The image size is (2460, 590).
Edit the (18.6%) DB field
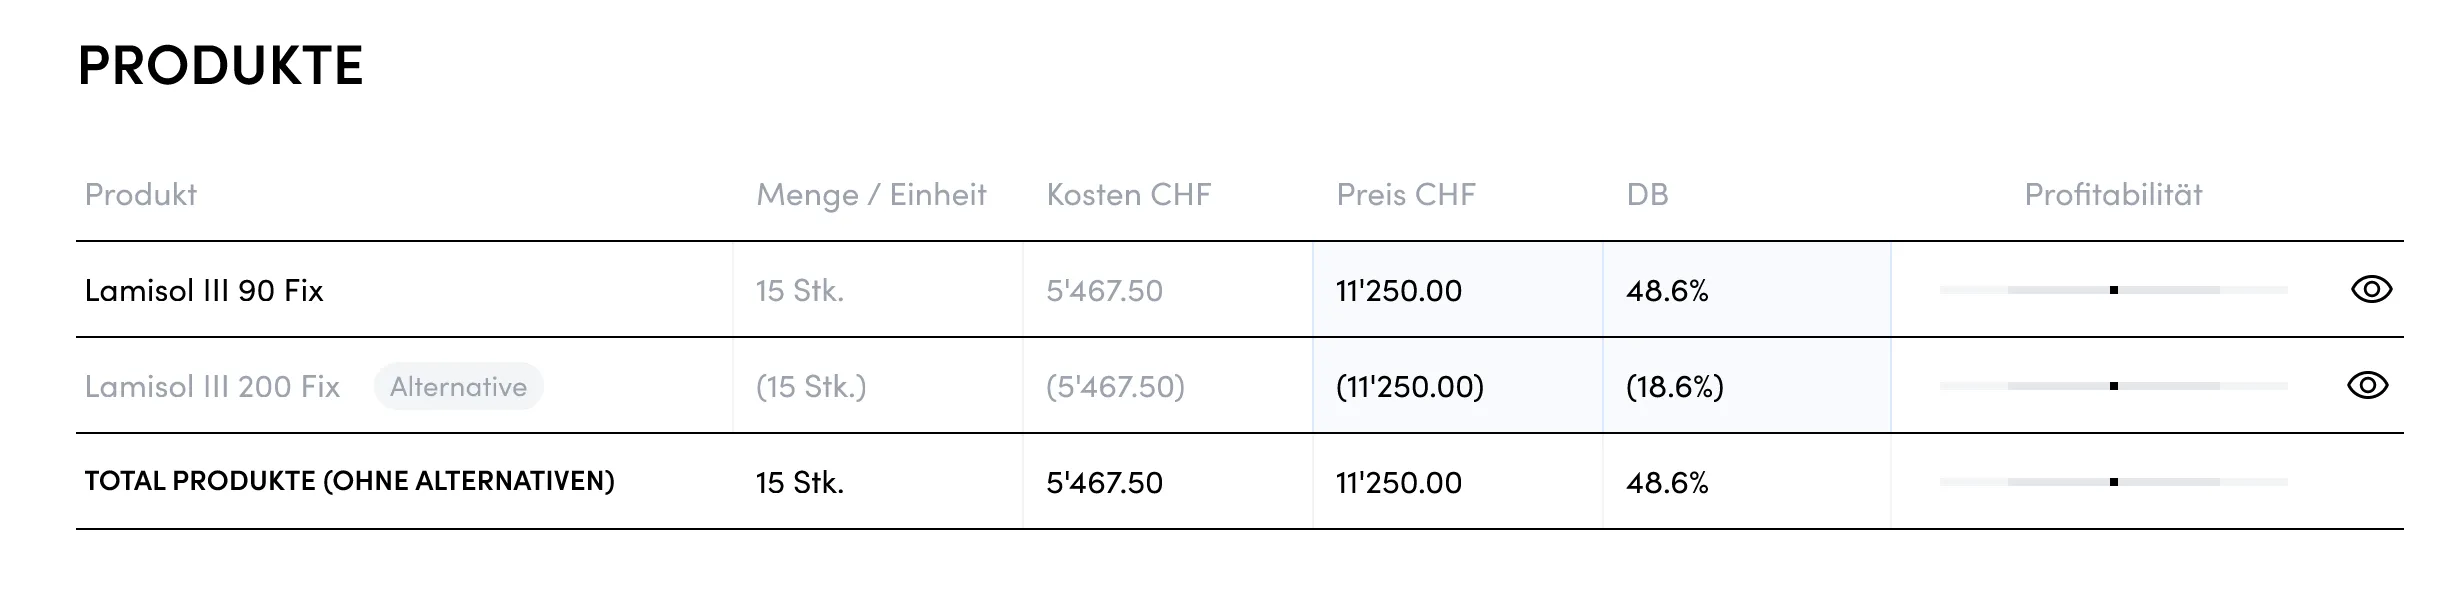[x=1745, y=386]
